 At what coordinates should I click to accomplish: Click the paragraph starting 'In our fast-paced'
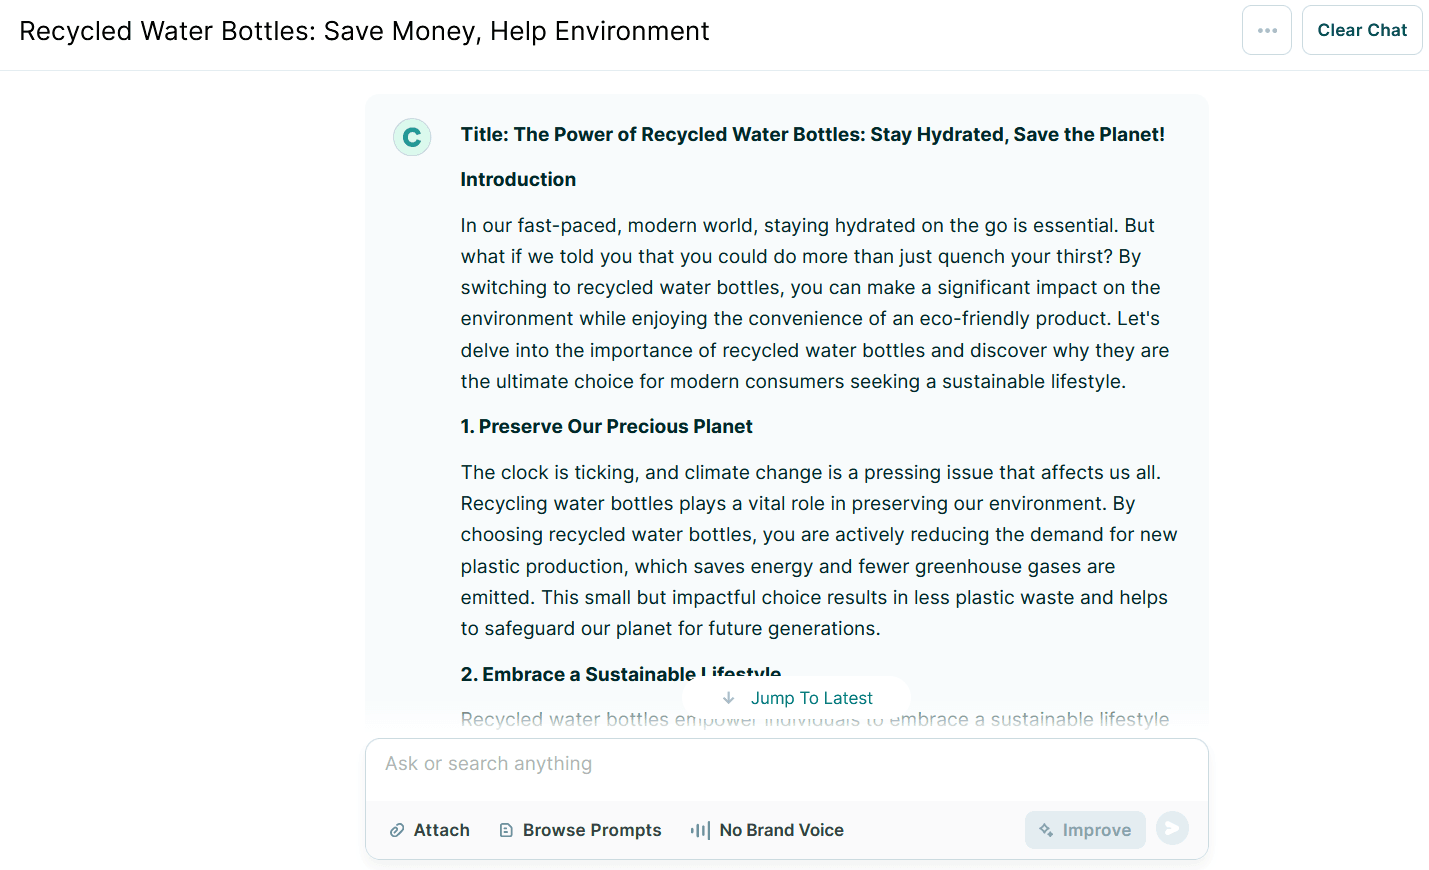pyautogui.click(x=814, y=303)
